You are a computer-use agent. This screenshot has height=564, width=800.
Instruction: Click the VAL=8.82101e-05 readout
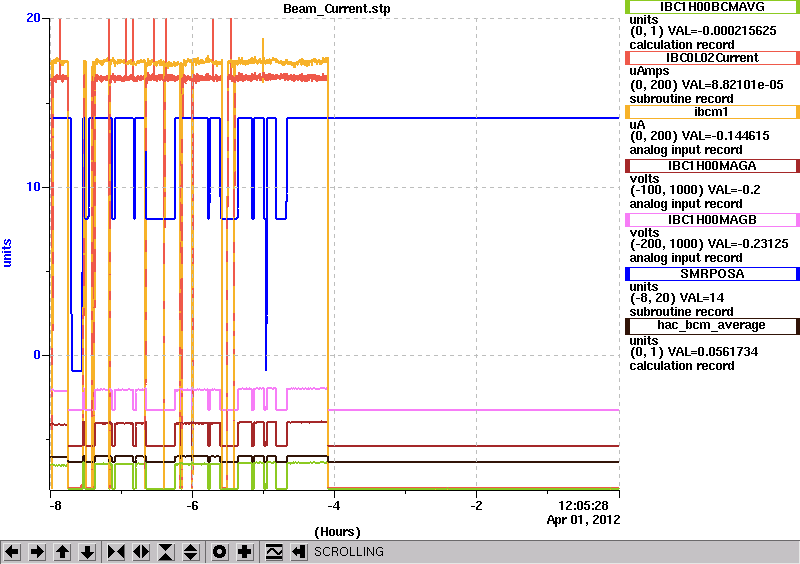[x=732, y=85]
